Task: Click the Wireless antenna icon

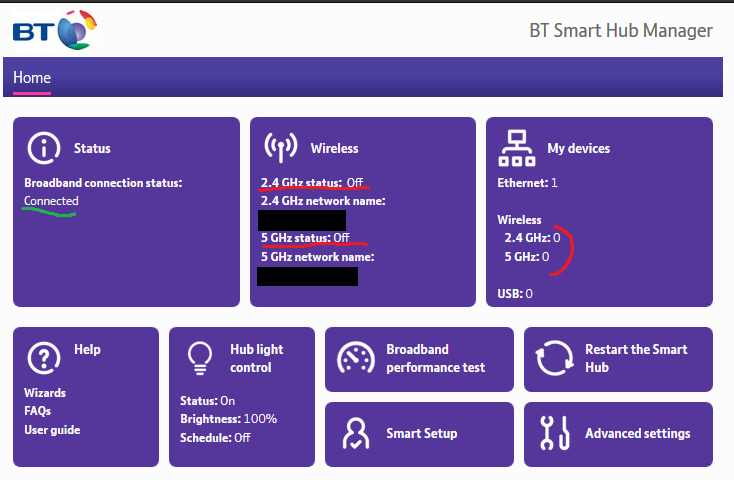Action: pyautogui.click(x=280, y=147)
